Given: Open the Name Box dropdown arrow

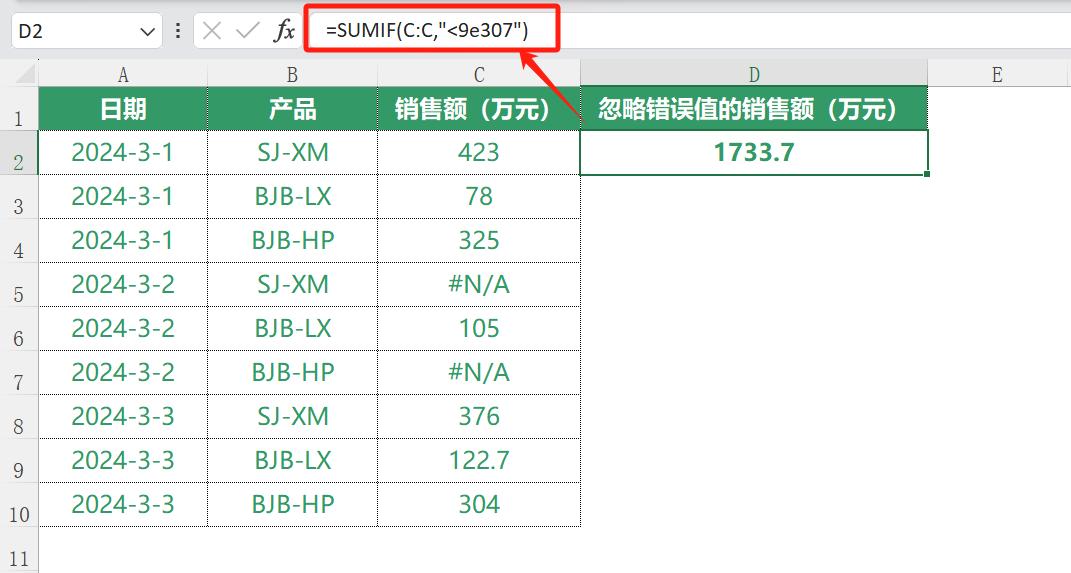Looking at the screenshot, I should point(147,31).
